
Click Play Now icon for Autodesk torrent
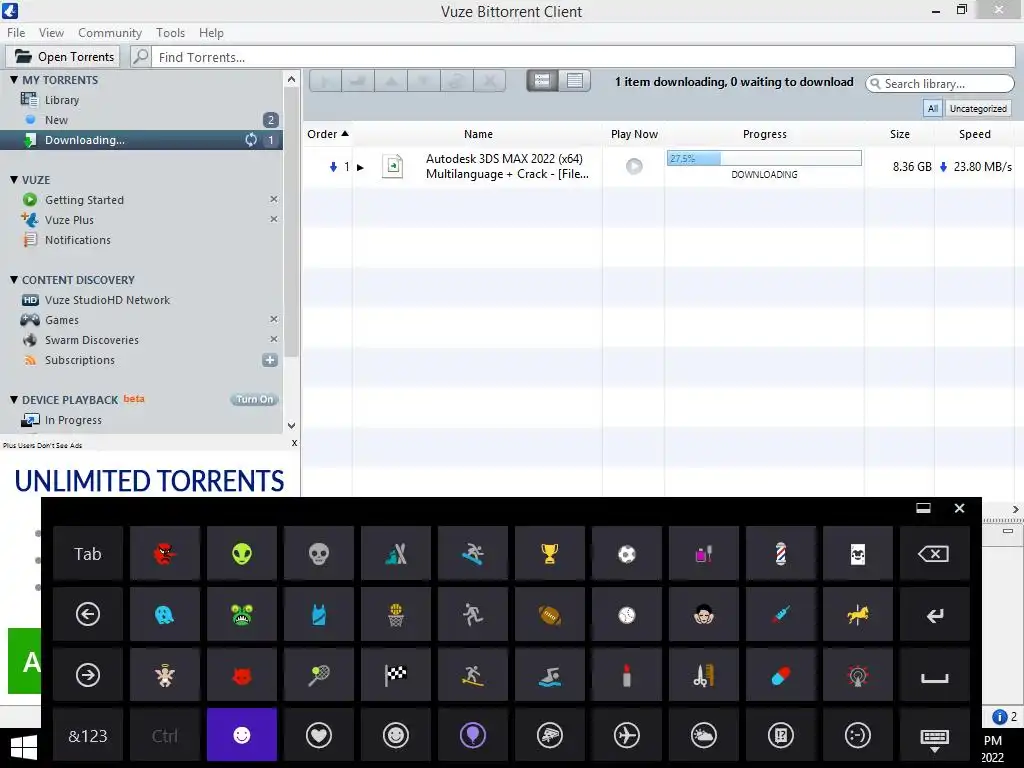(x=633, y=167)
